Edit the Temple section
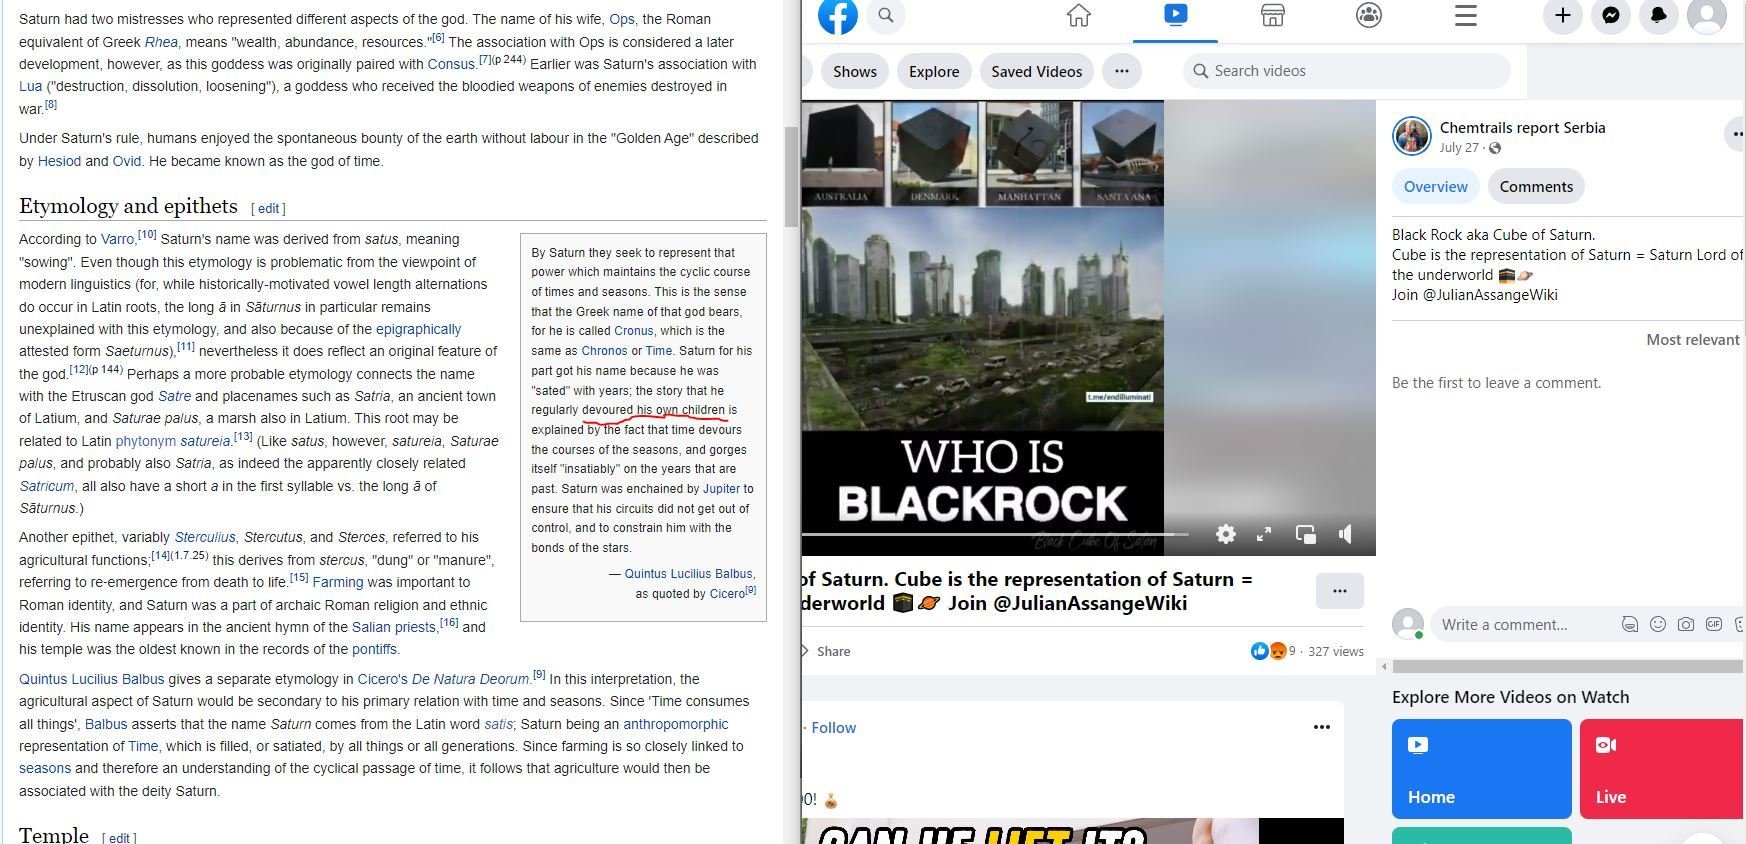This screenshot has height=844, width=1746. coord(119,838)
